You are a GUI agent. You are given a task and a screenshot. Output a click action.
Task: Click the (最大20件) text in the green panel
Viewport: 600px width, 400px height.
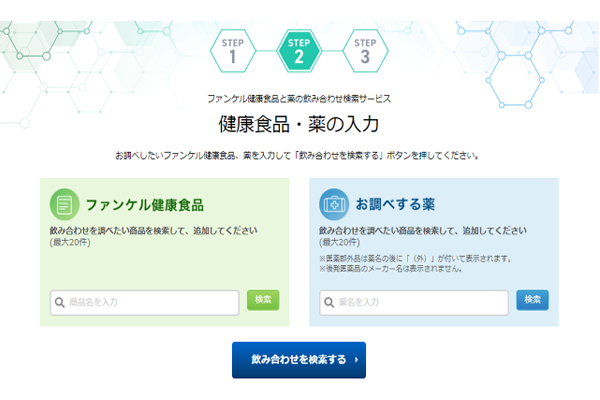tap(69, 242)
